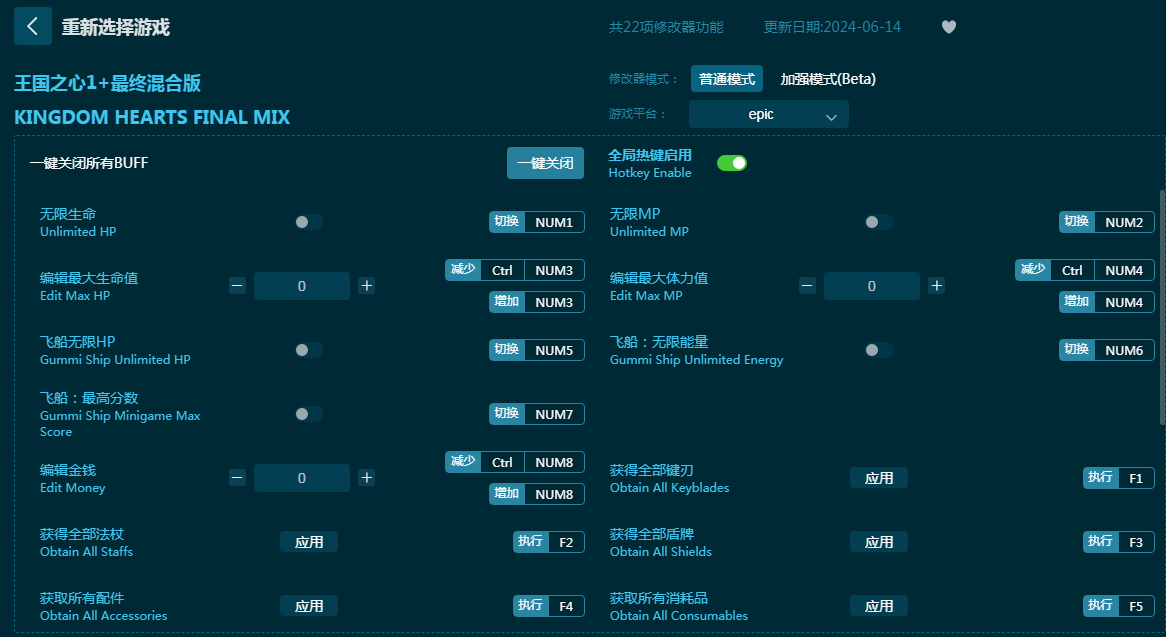This screenshot has width=1166, height=637.
Task: Click 增加 NUM4 increase hotkey for Max MP
Action: click(x=1107, y=302)
